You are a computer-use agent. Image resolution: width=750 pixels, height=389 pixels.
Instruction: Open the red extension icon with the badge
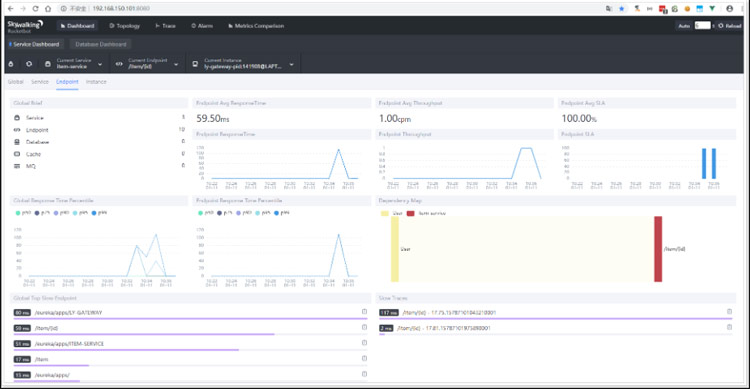(662, 9)
